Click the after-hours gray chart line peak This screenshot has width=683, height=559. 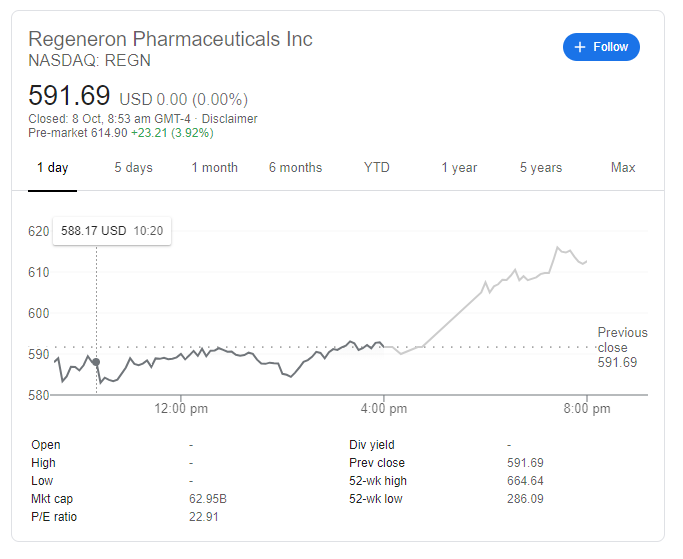[x=558, y=247]
